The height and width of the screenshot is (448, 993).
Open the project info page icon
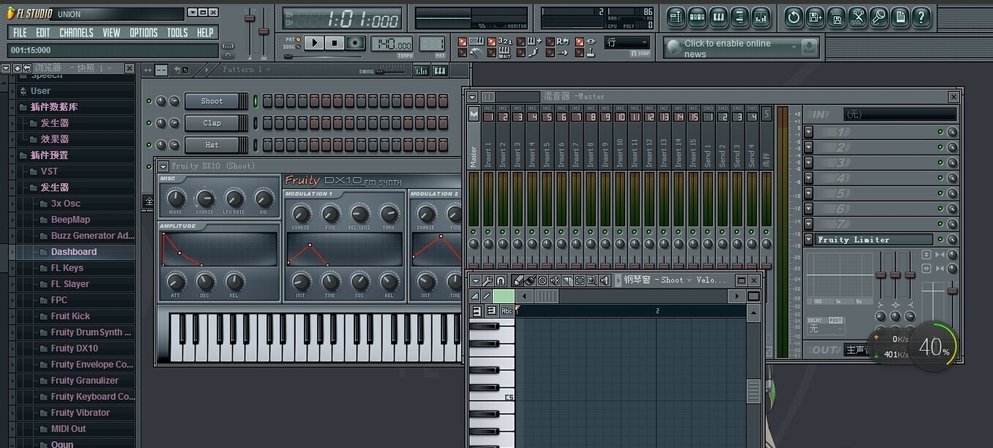click(900, 17)
